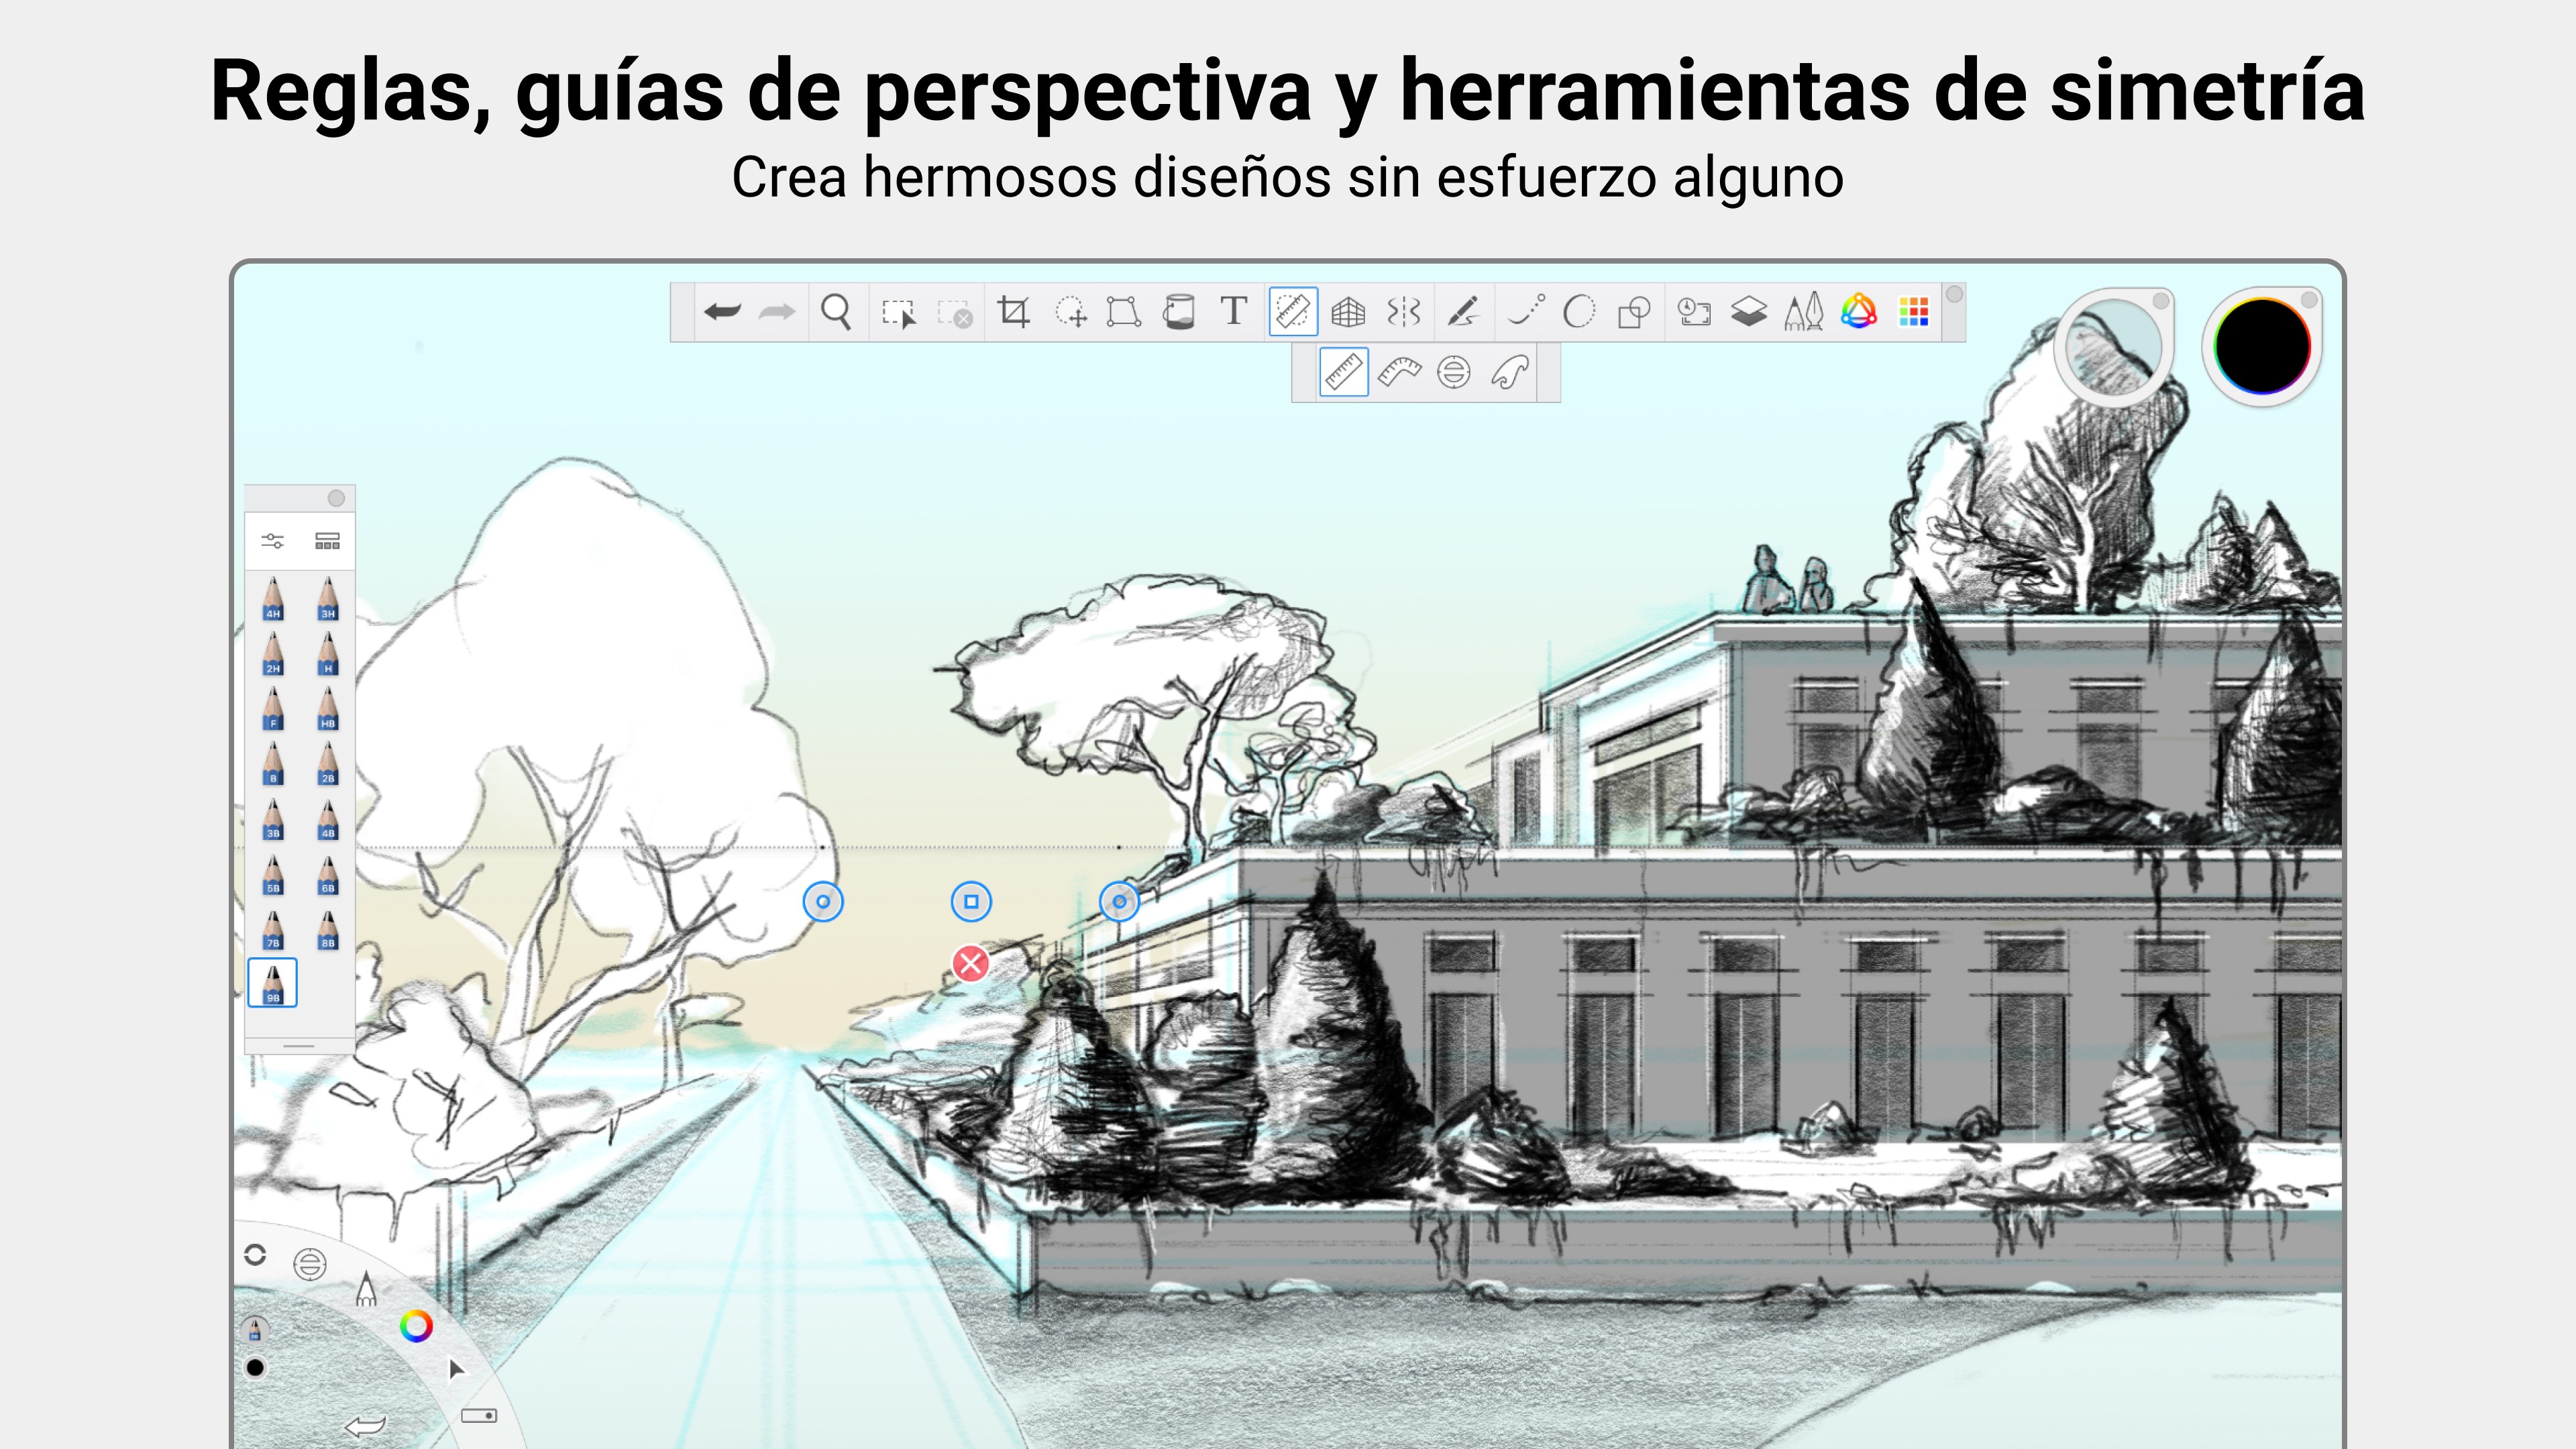Viewport: 2576px width, 1449px height.
Task: Select the Curved Ruler guide
Action: [1399, 372]
